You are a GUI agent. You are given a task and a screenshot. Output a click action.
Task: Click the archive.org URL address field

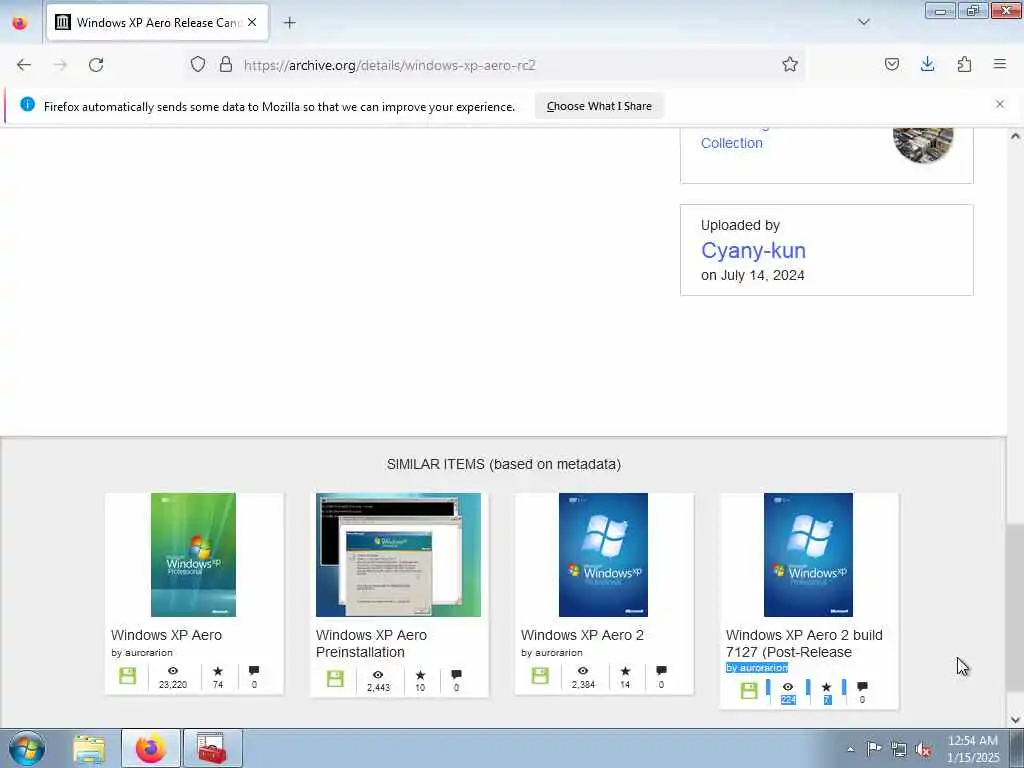pos(496,65)
